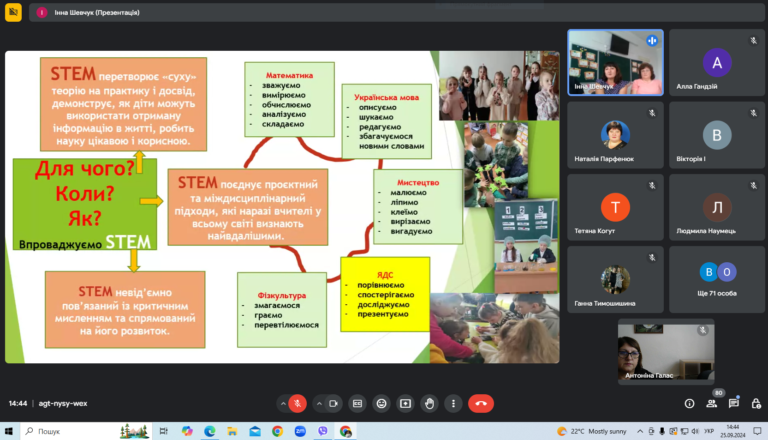Toggle the camera on or off
The height and width of the screenshot is (440, 768).
(334, 404)
